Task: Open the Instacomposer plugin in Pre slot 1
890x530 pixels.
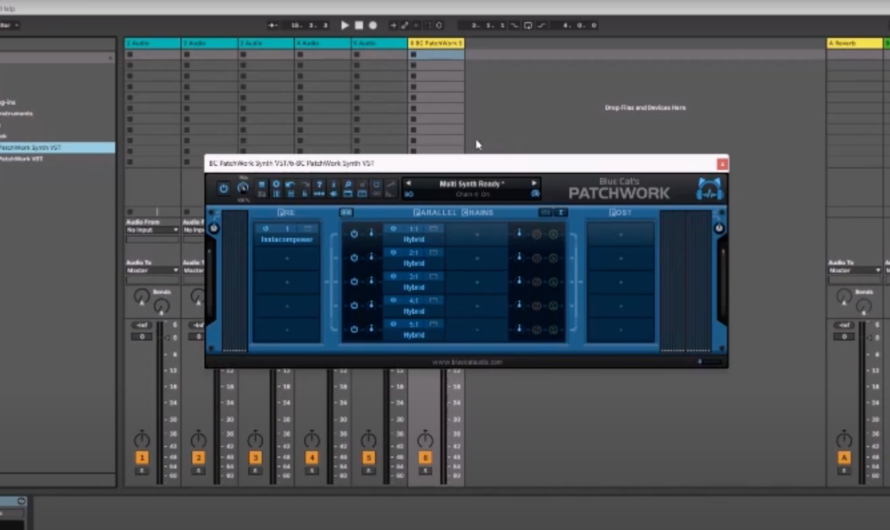Action: click(287, 239)
